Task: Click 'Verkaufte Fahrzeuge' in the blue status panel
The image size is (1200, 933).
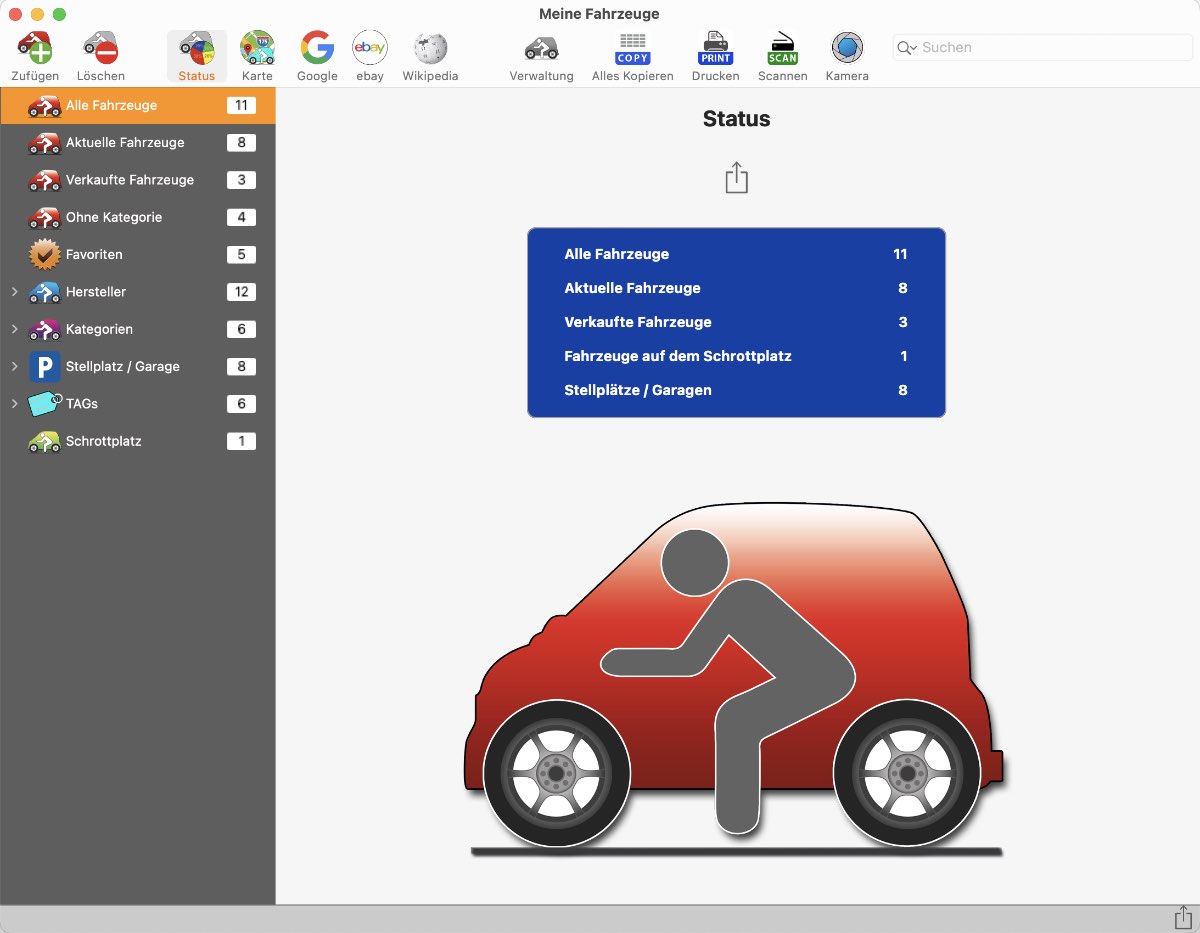Action: point(638,322)
